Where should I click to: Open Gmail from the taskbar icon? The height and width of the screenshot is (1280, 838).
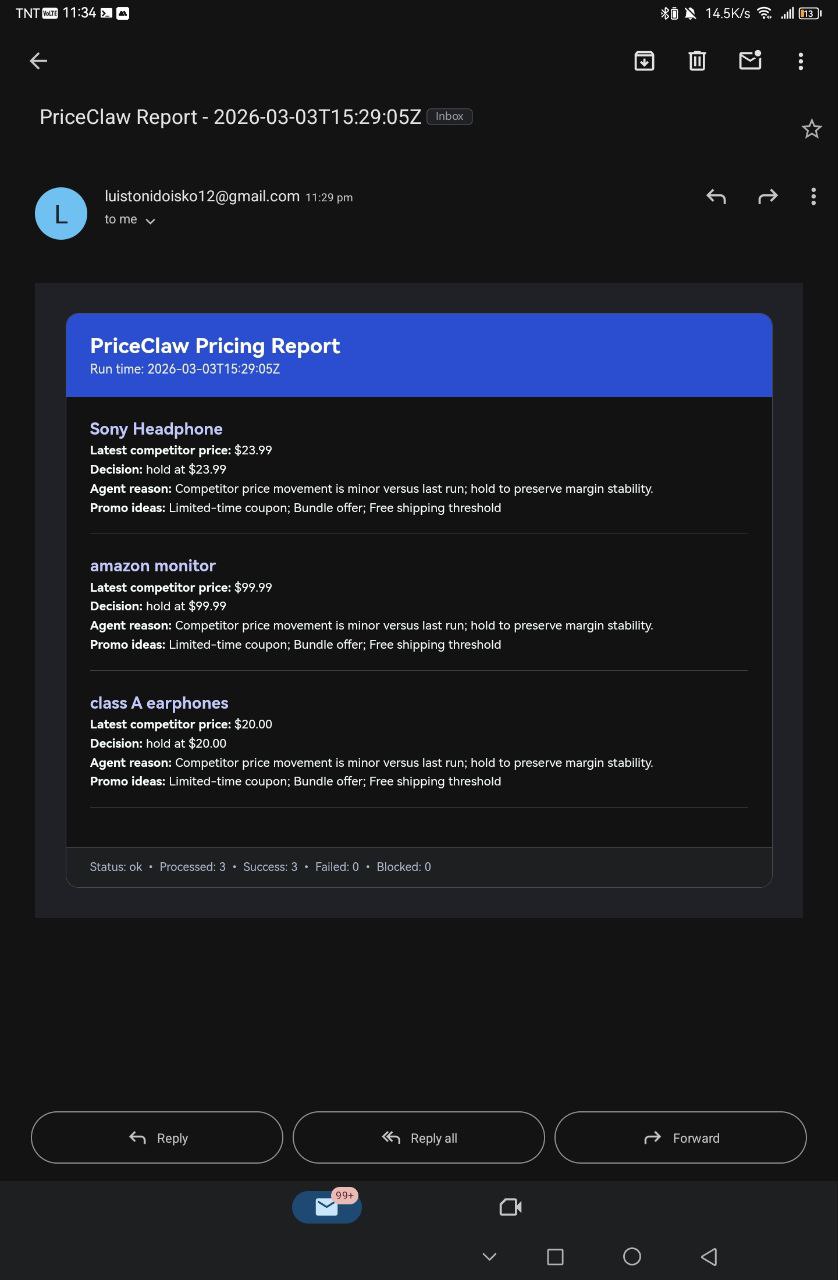[x=326, y=1207]
